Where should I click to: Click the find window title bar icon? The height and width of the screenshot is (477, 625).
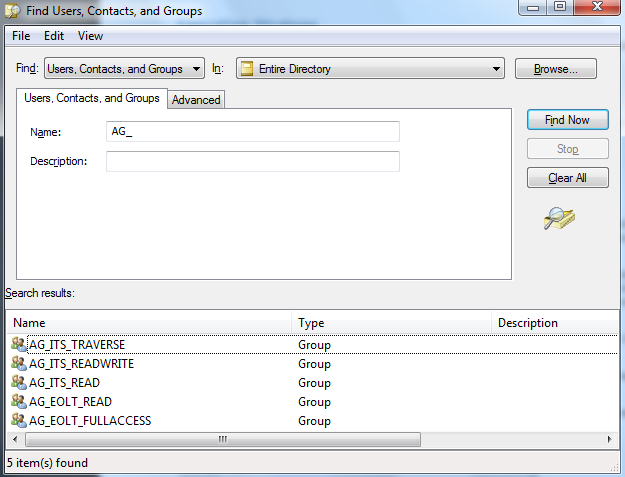pyautogui.click(x=12, y=11)
